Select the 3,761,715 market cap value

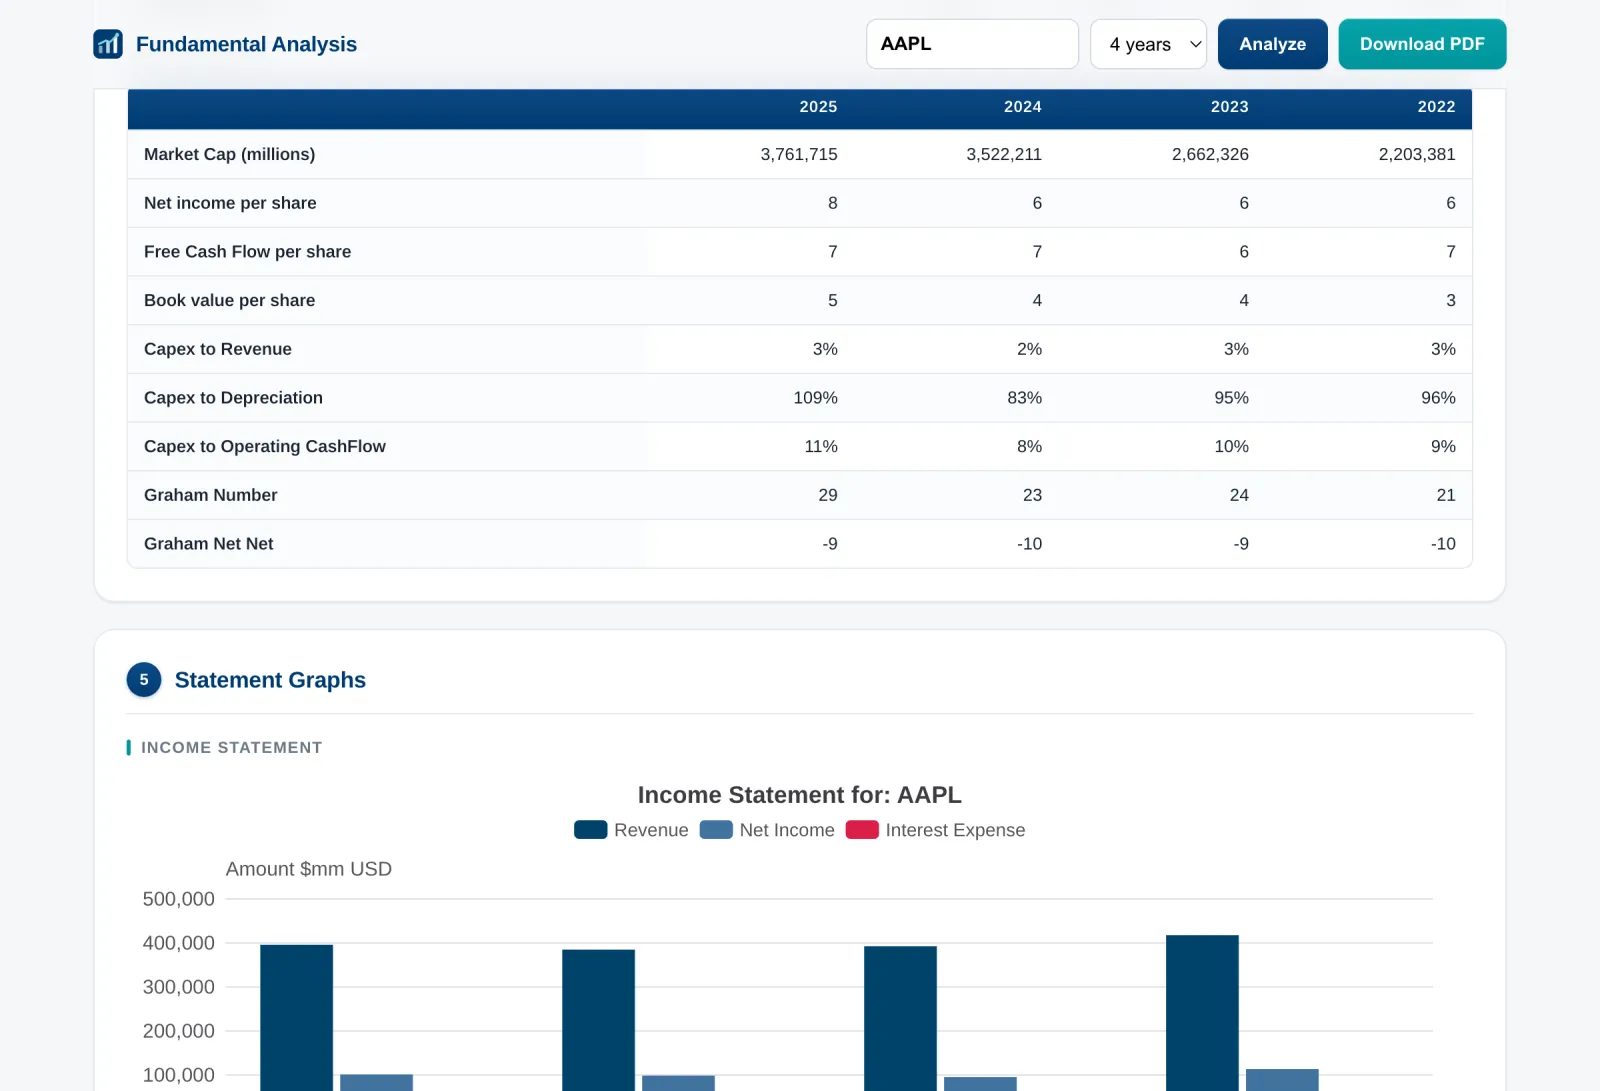pos(799,154)
